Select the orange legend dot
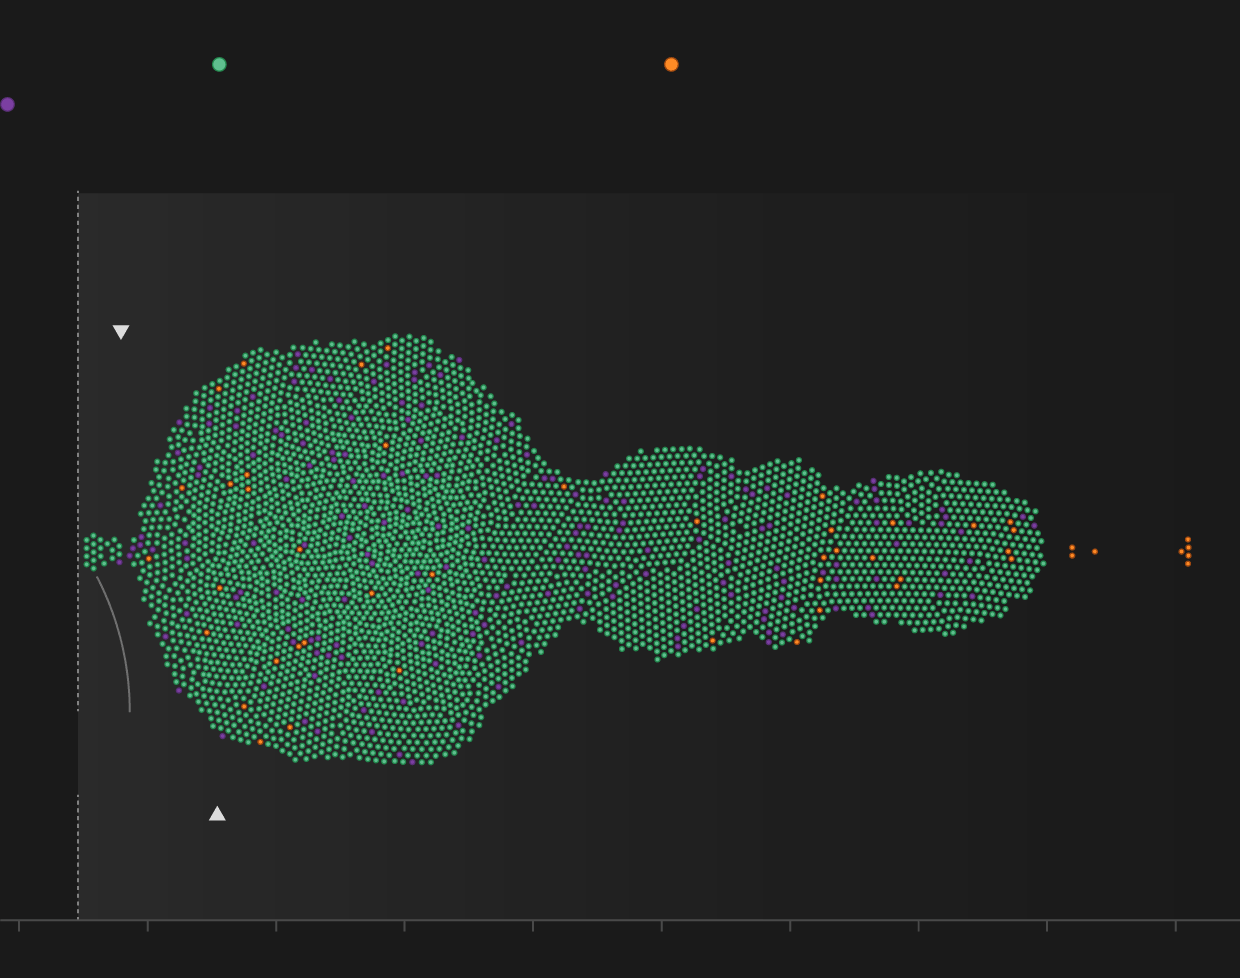Viewport: 1240px width, 978px height. click(671, 65)
